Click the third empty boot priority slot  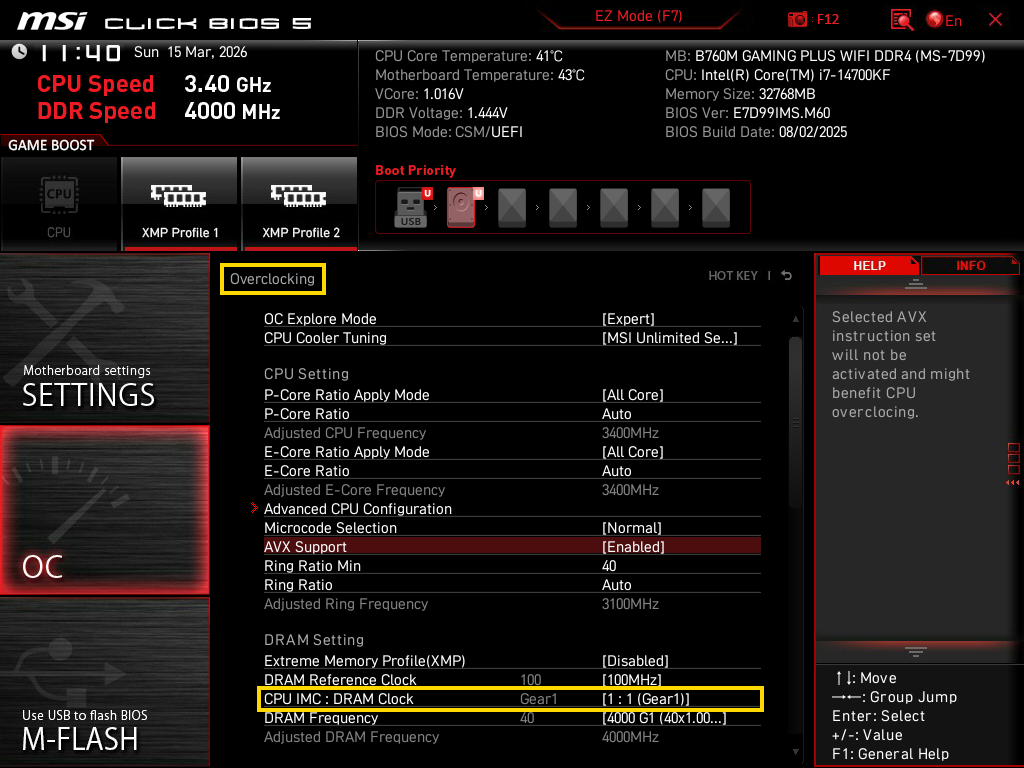[x=614, y=207]
